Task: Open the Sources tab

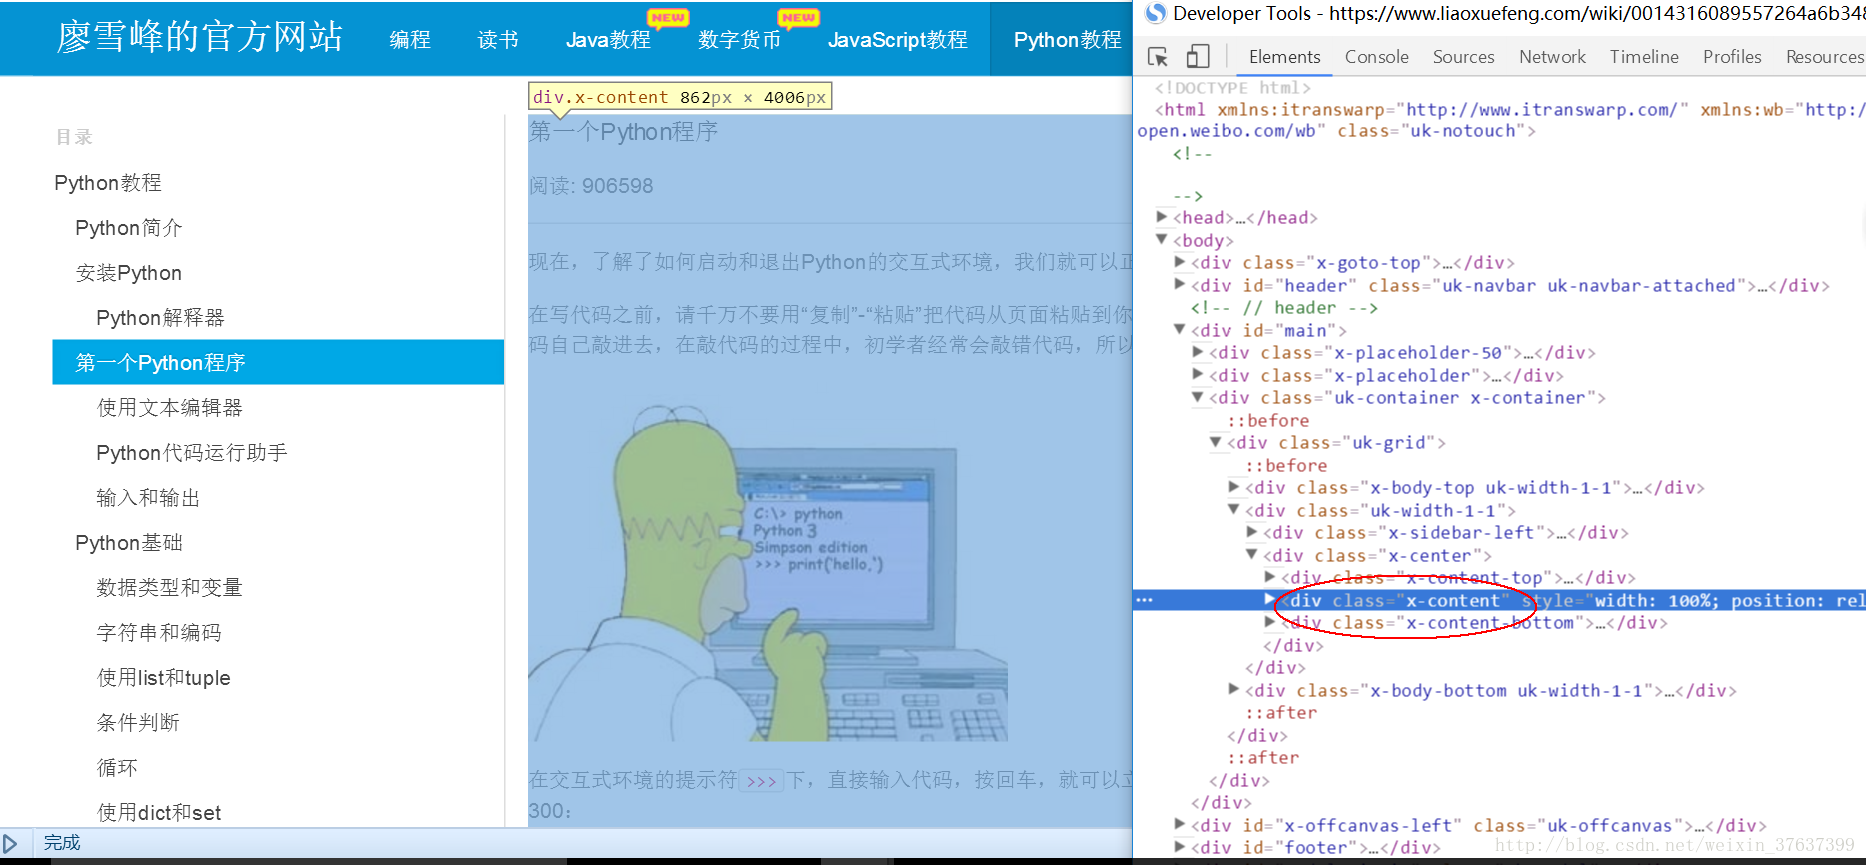Action: pyautogui.click(x=1463, y=57)
